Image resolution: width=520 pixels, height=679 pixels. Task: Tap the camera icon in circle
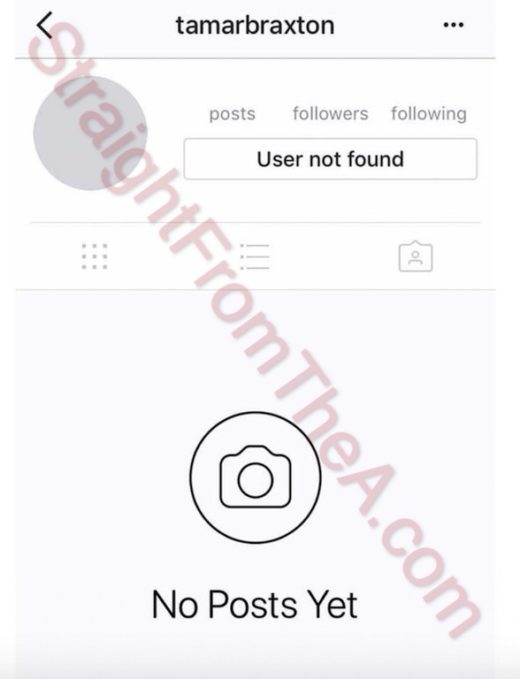pyautogui.click(x=255, y=477)
